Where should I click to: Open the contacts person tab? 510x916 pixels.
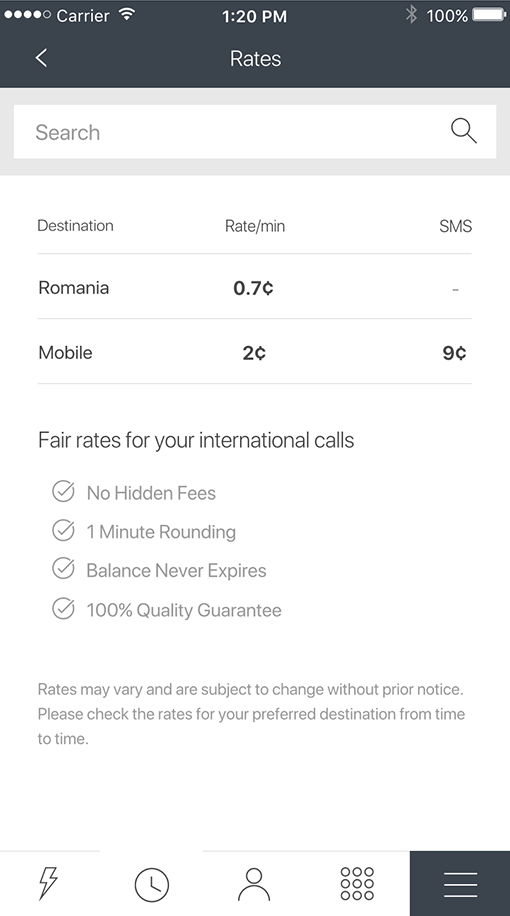tap(254, 884)
